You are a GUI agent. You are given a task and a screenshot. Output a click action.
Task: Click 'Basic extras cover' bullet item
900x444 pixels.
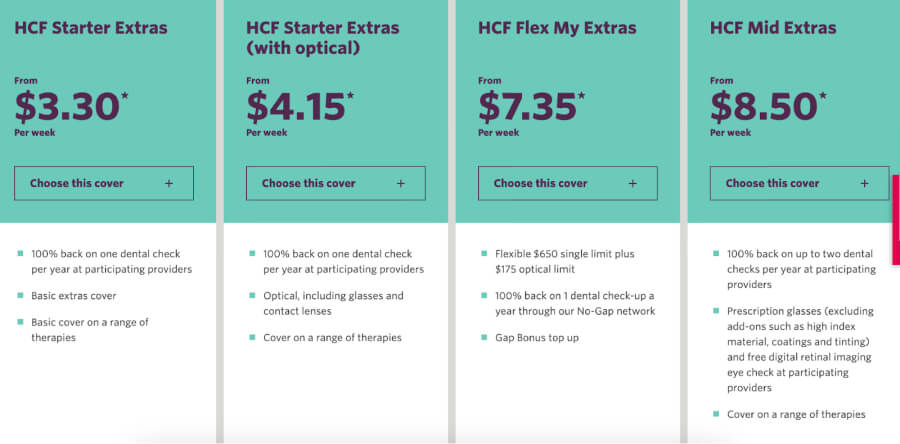73,296
